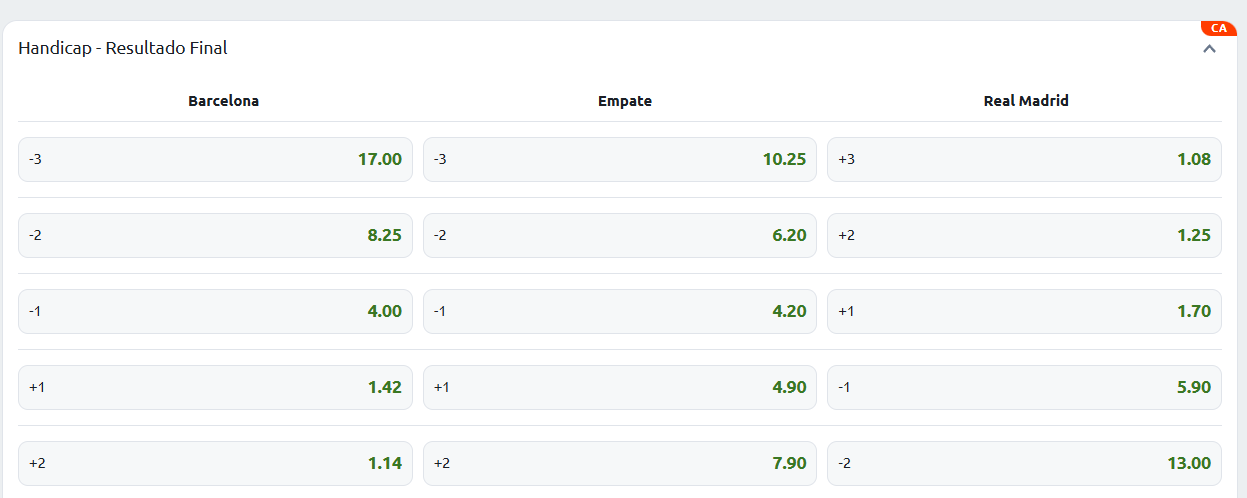This screenshot has width=1247, height=498.
Task: Click the Empate column header
Action: (625, 101)
